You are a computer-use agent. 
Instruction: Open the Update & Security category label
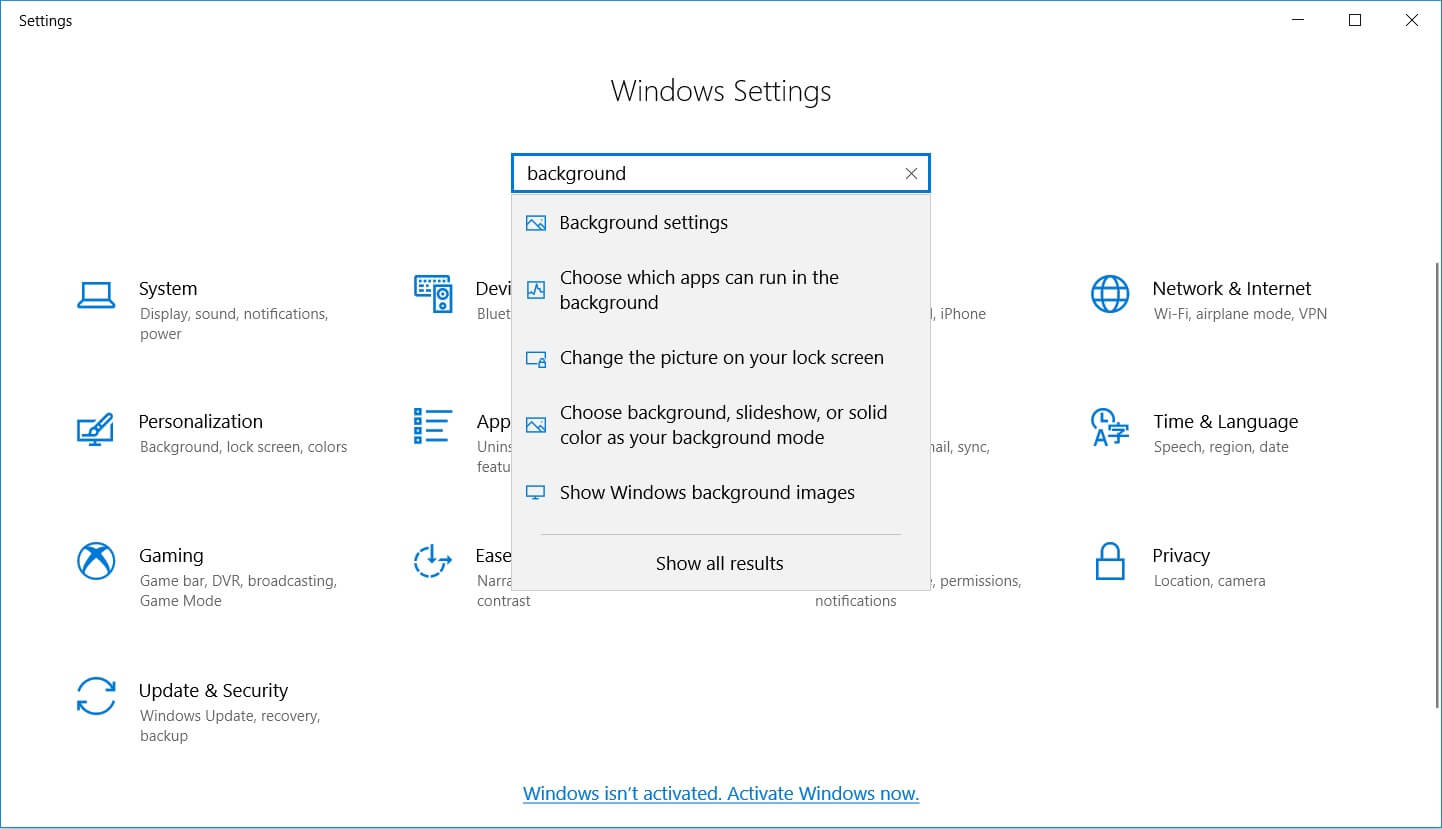[214, 691]
